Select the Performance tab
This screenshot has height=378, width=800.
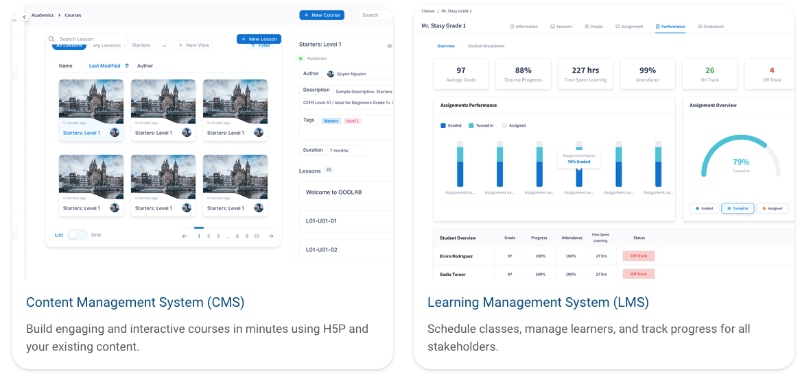pos(670,26)
